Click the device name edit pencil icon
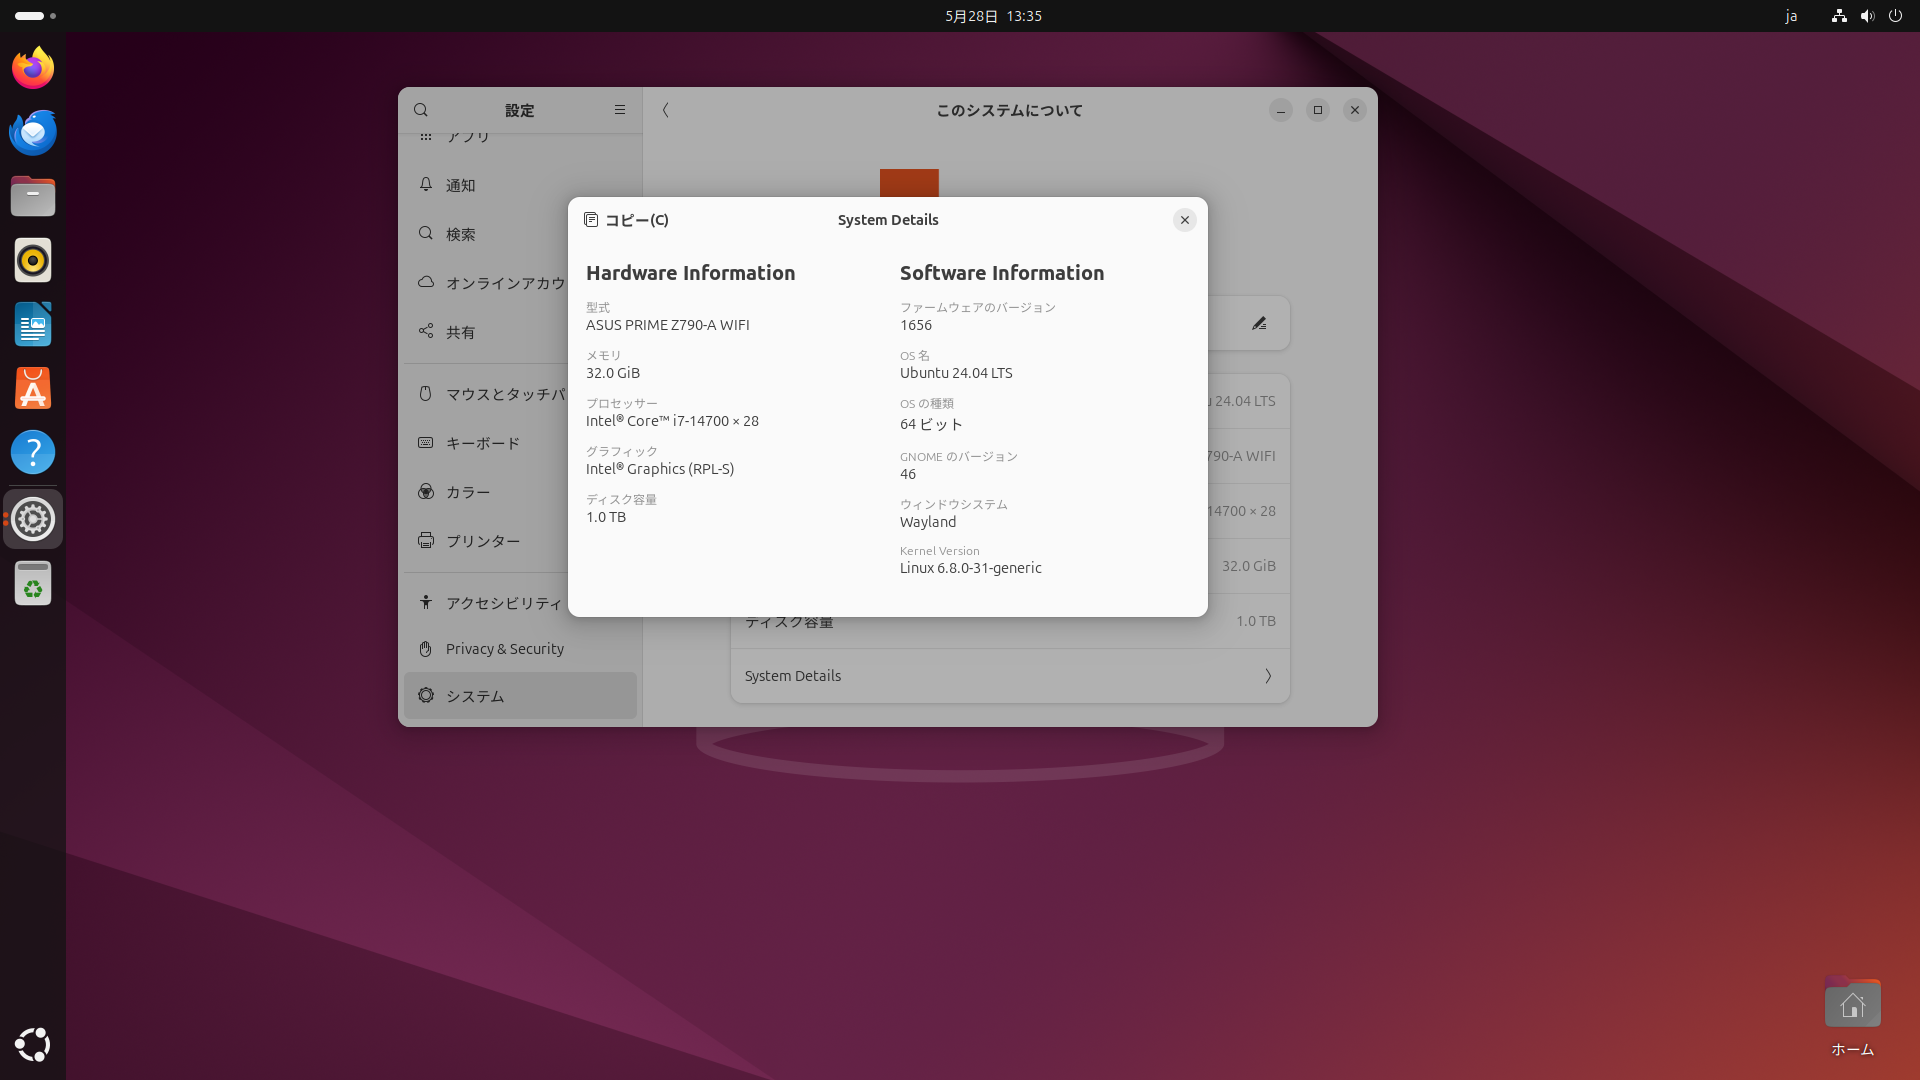The height and width of the screenshot is (1080, 1920). pos(1259,323)
